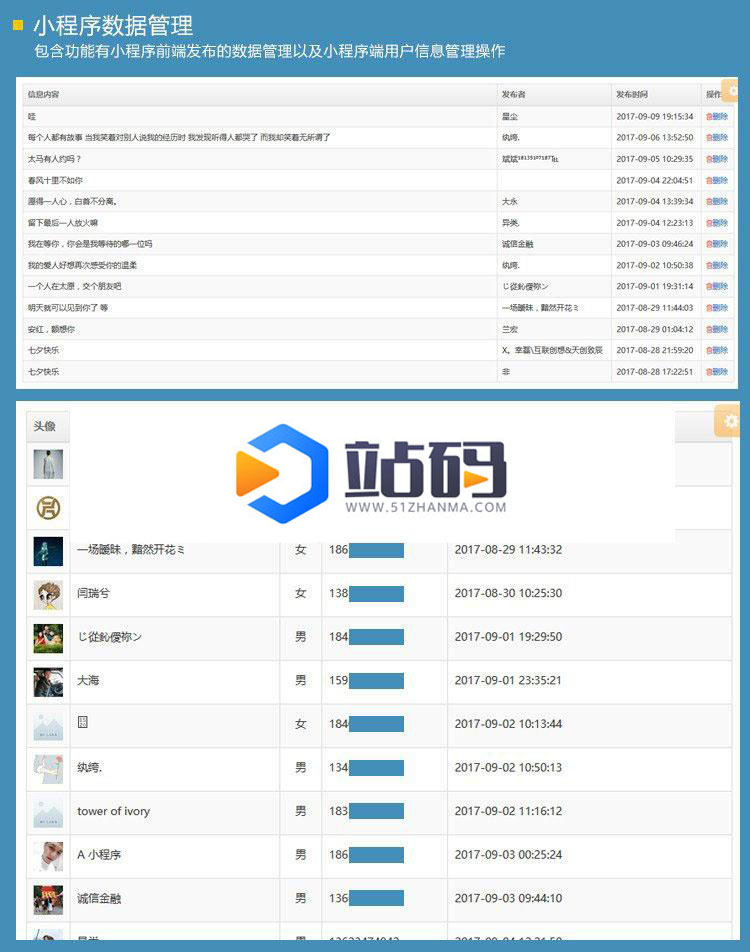Image resolution: width=750 pixels, height=952 pixels.
Task: Click publisher name 星尘
Action: tap(510, 117)
